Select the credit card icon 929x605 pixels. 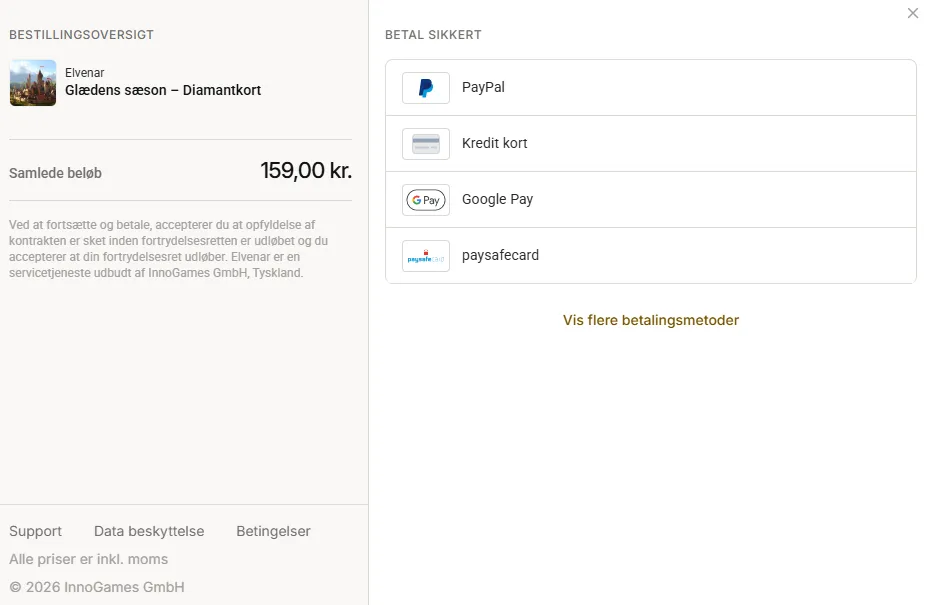click(x=425, y=144)
